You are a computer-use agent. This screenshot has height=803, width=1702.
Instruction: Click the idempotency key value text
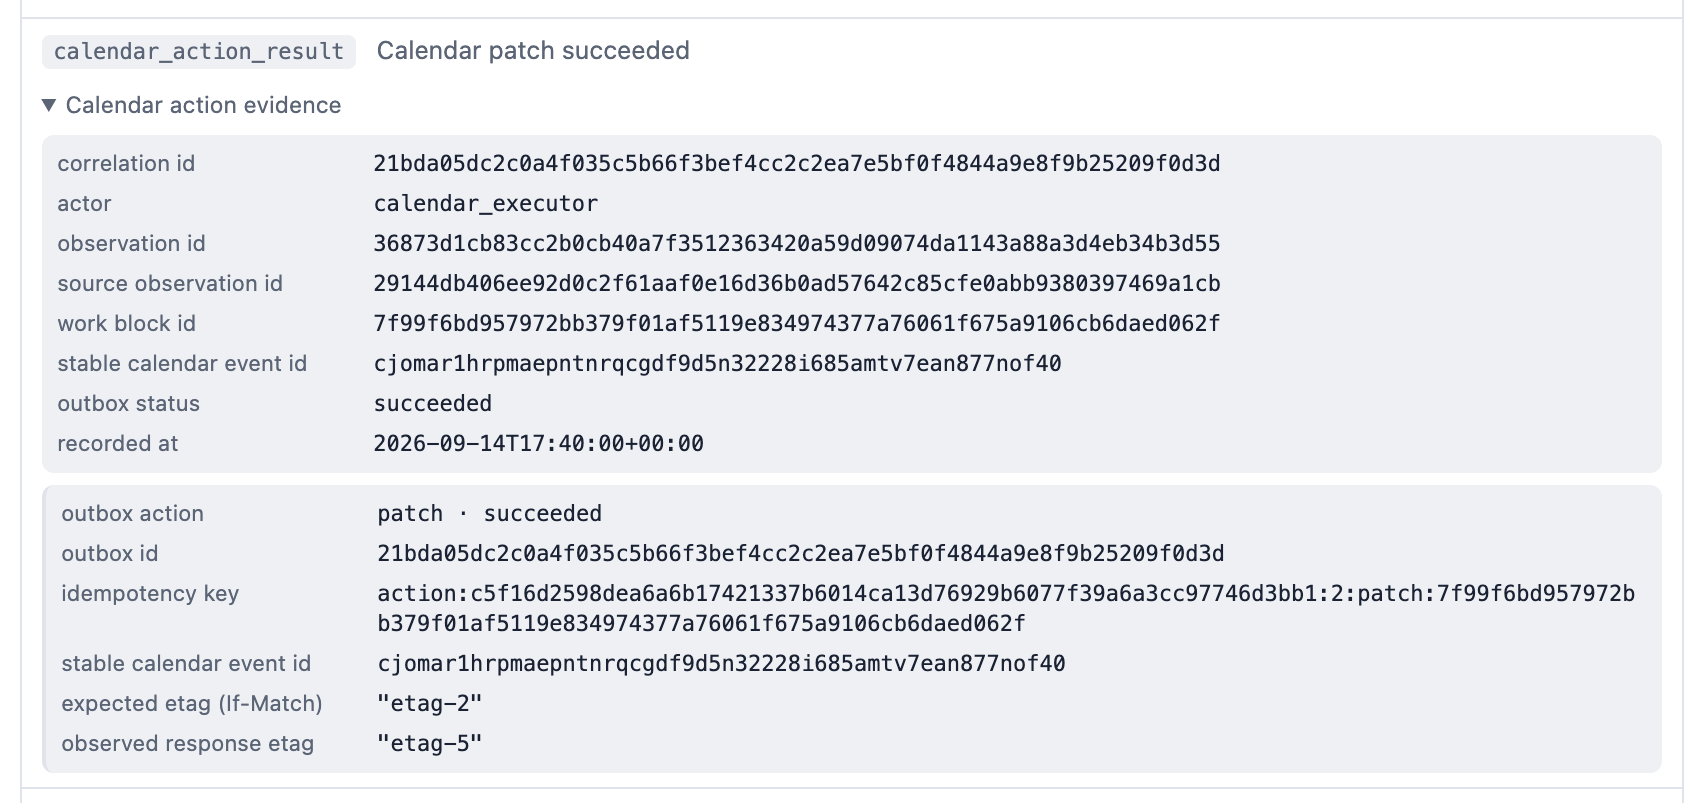coord(1006,609)
